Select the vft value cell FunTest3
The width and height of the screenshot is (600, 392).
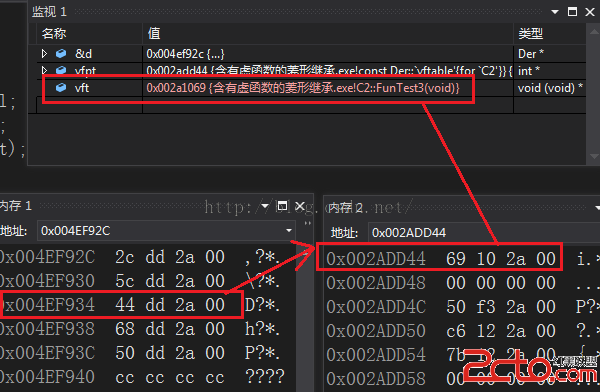coord(328,88)
